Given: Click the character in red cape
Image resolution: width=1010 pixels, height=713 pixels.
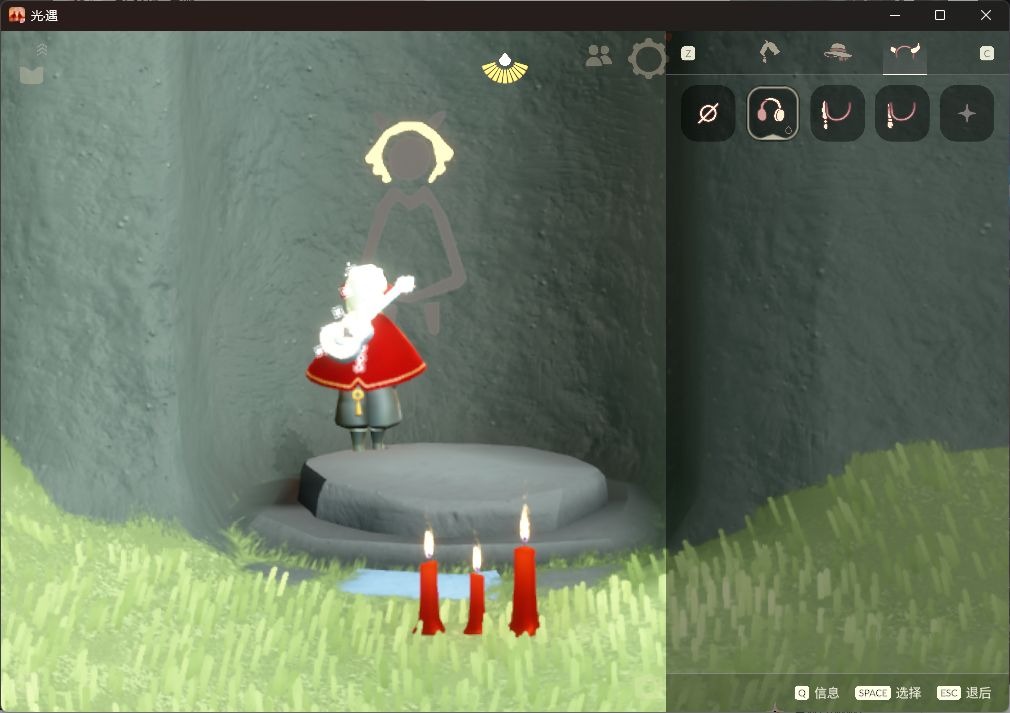Looking at the screenshot, I should click(365, 356).
